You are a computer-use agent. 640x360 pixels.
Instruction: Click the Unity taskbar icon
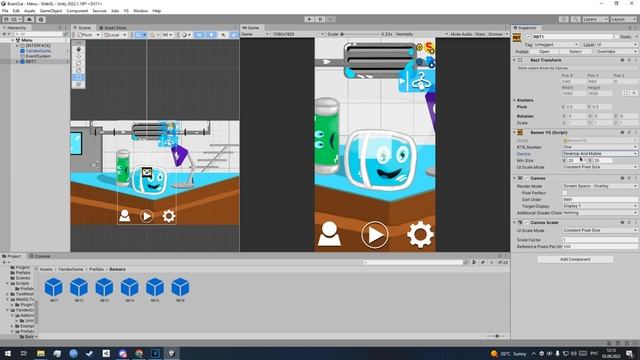171,353
